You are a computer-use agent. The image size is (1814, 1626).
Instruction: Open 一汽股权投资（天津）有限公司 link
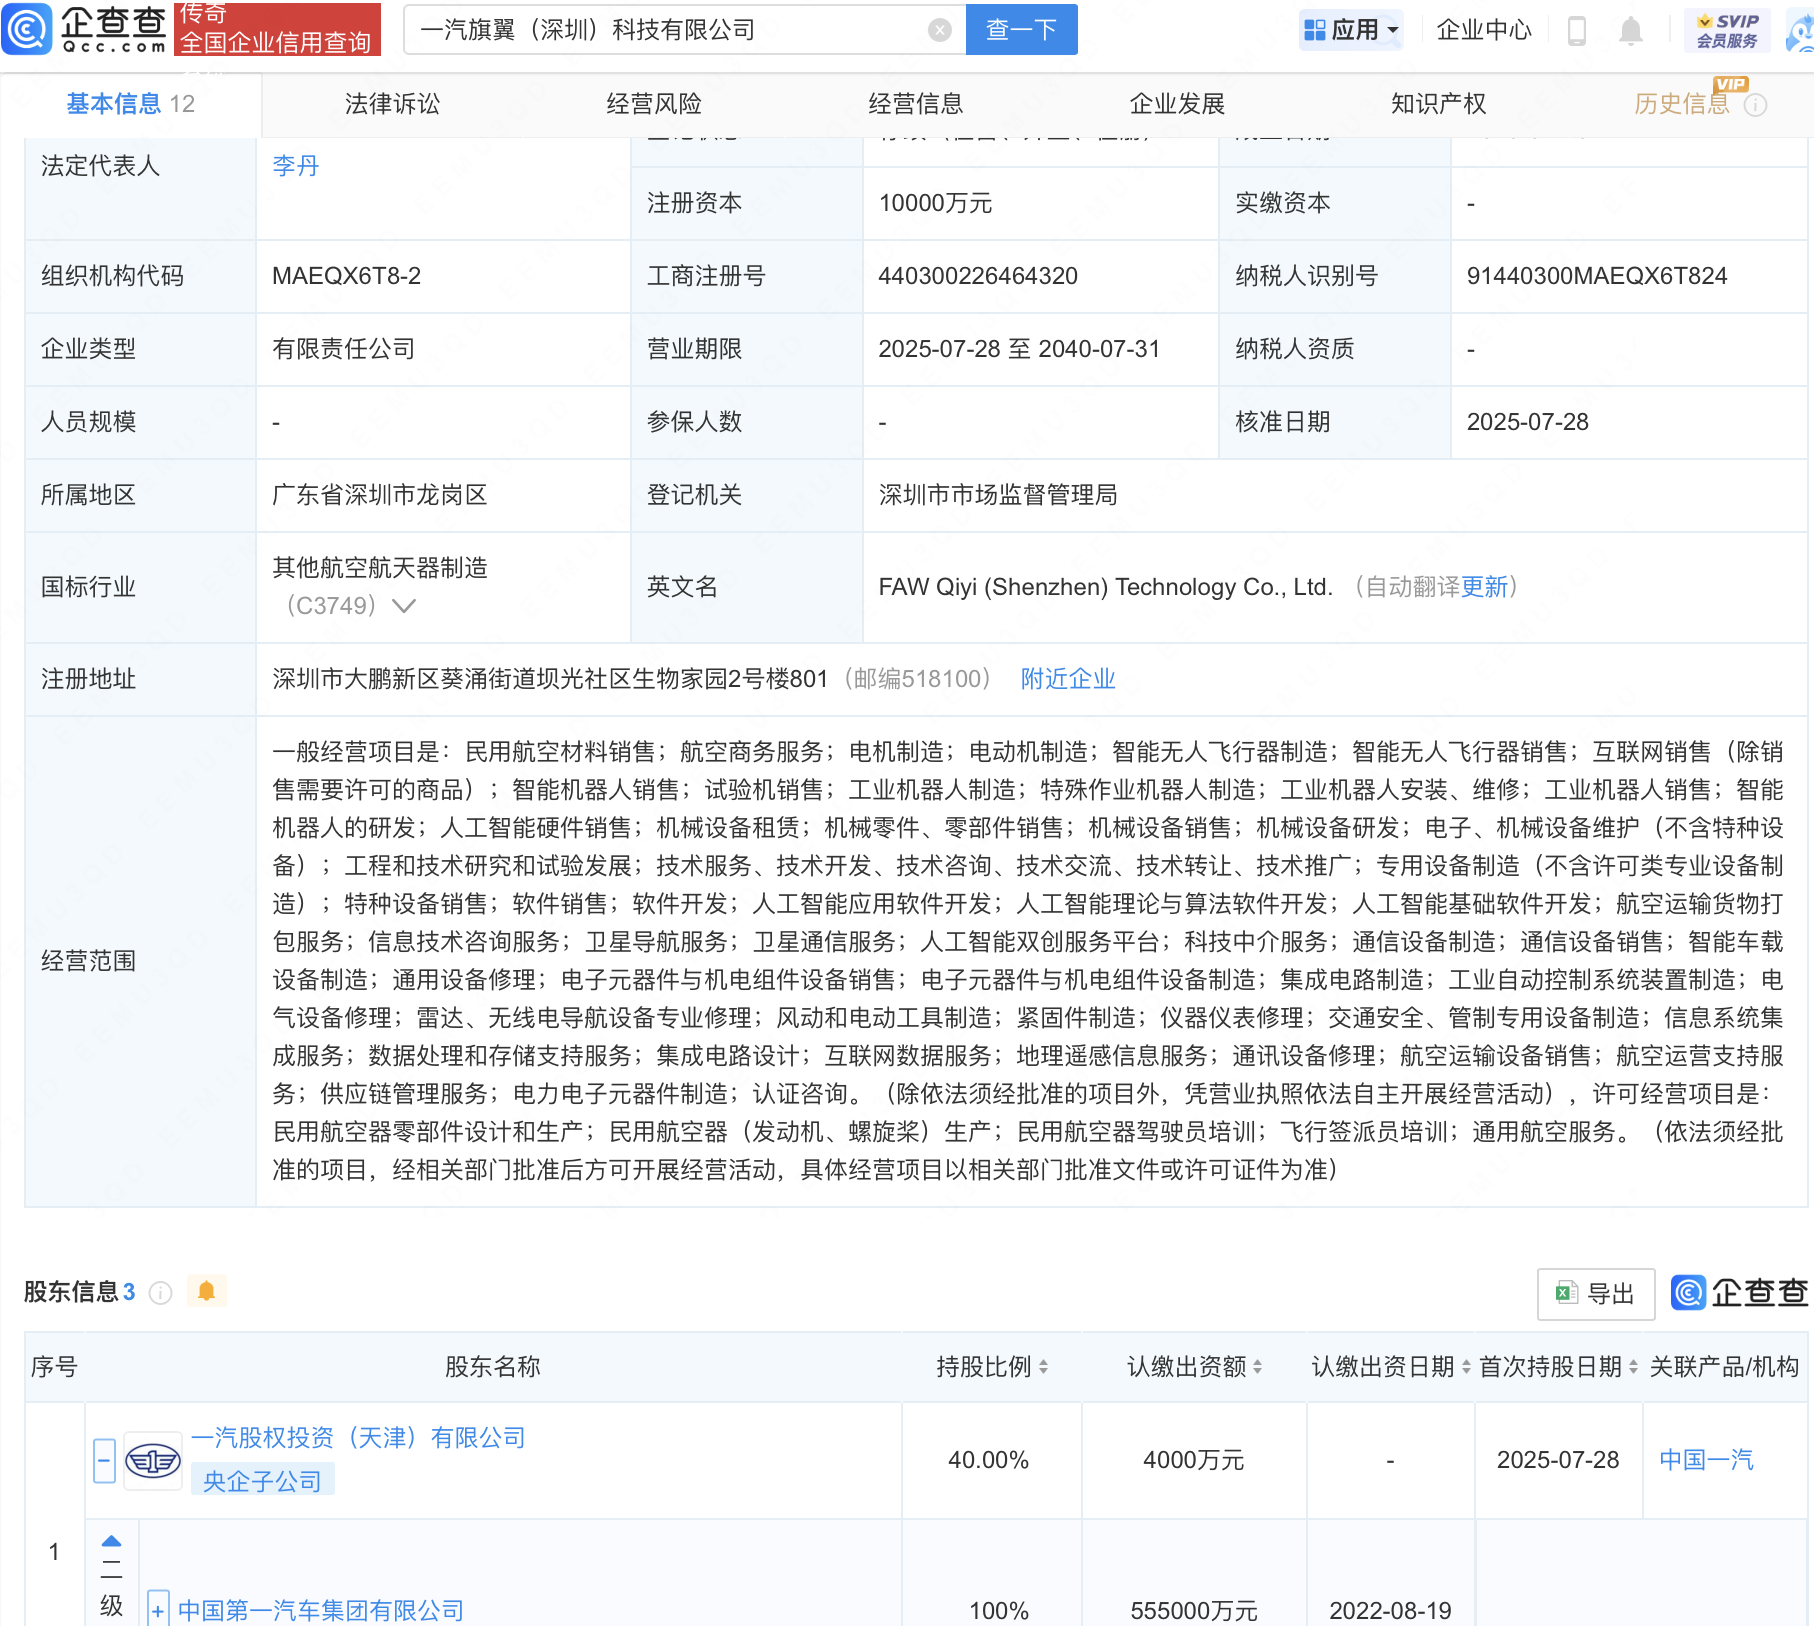[358, 1438]
